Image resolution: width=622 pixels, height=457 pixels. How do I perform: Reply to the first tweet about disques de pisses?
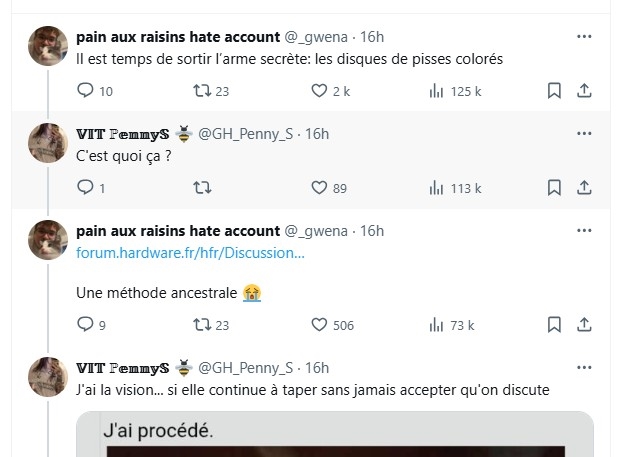coord(85,91)
